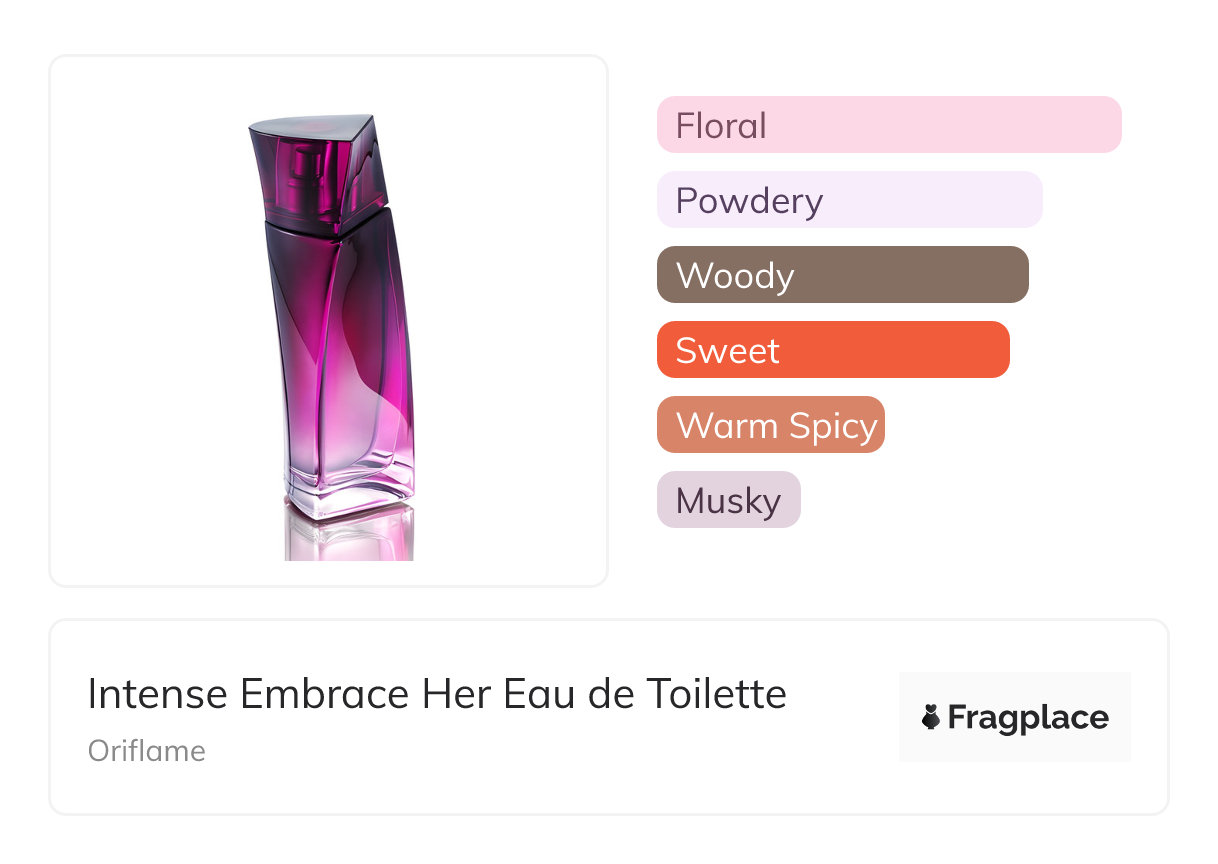Click the Fragplace bottle logo icon
This screenshot has width=1218, height=864.
coord(931,717)
